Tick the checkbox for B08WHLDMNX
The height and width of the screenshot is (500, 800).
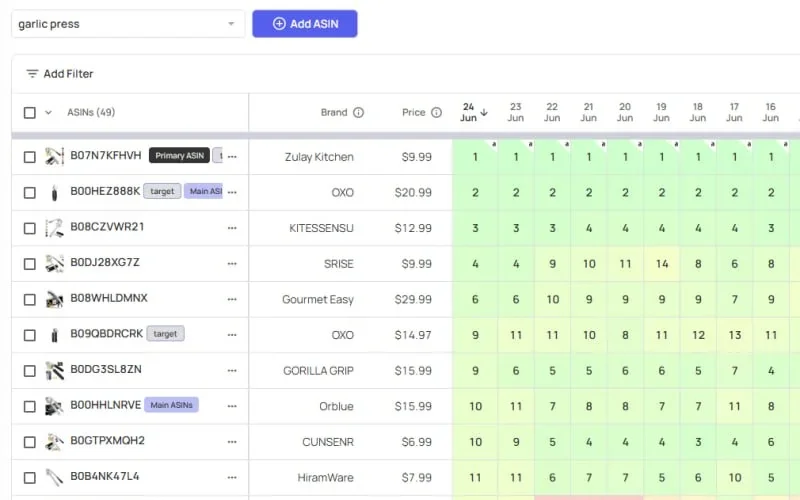pos(30,299)
